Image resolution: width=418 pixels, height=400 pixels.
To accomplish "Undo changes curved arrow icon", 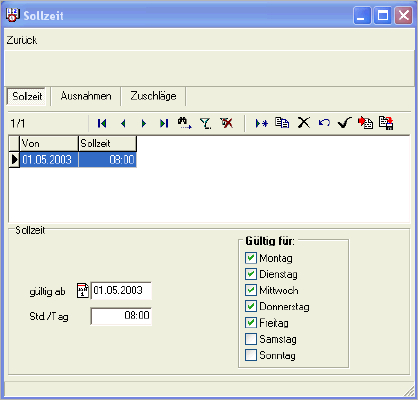I will point(324,123).
